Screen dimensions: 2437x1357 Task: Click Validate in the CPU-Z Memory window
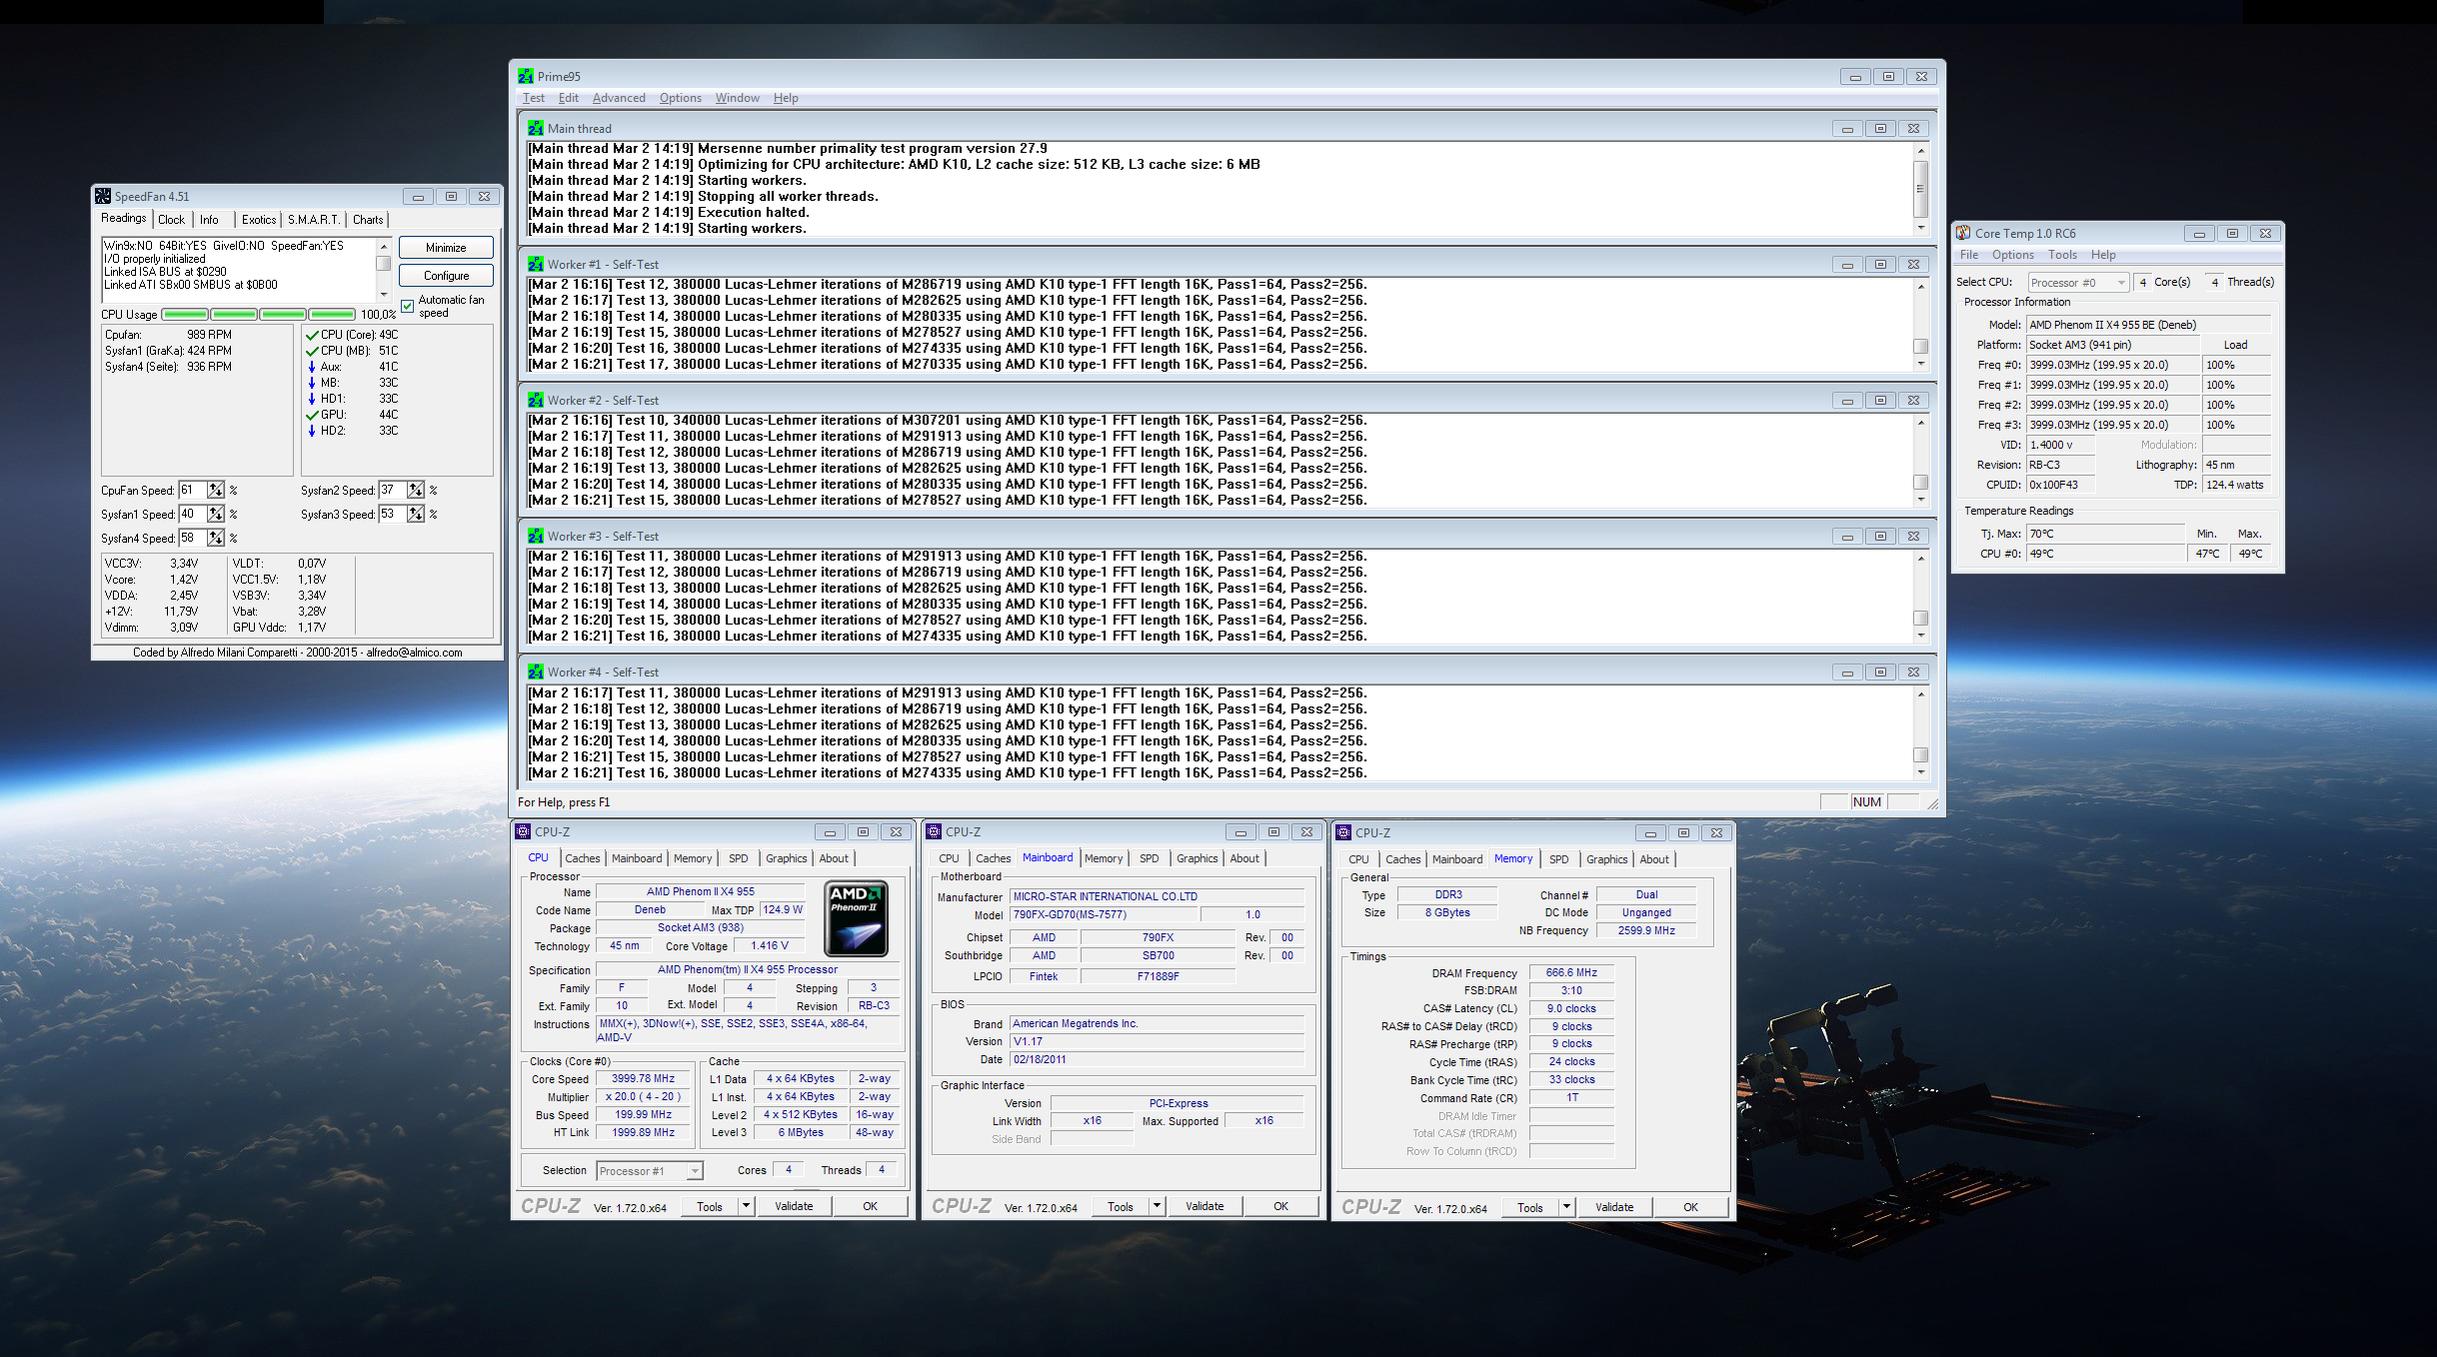pos(1613,1207)
